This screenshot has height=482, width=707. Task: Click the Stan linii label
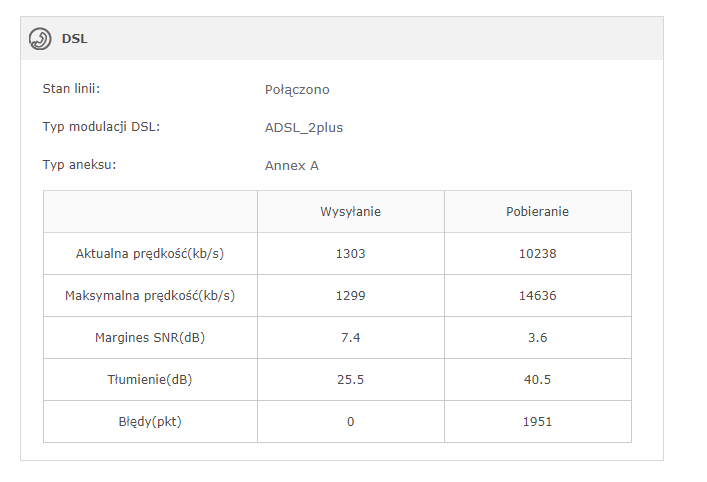pyautogui.click(x=71, y=89)
